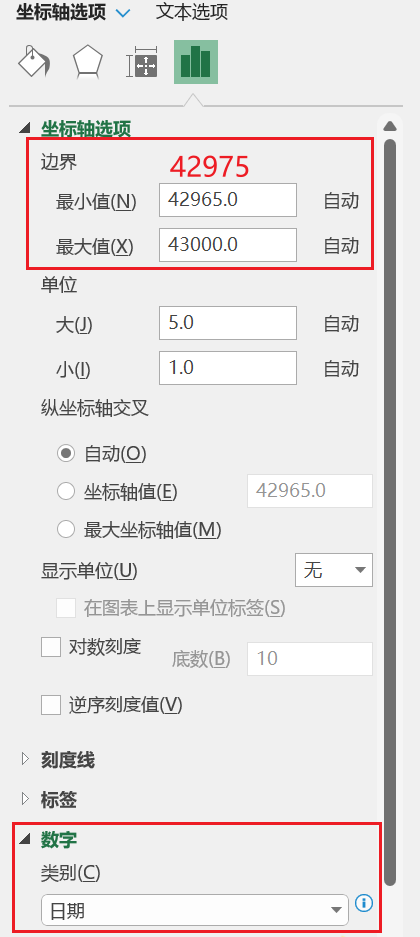Click the info icon beside 类别 dropdown
This screenshot has height=937, width=420.
(x=364, y=903)
